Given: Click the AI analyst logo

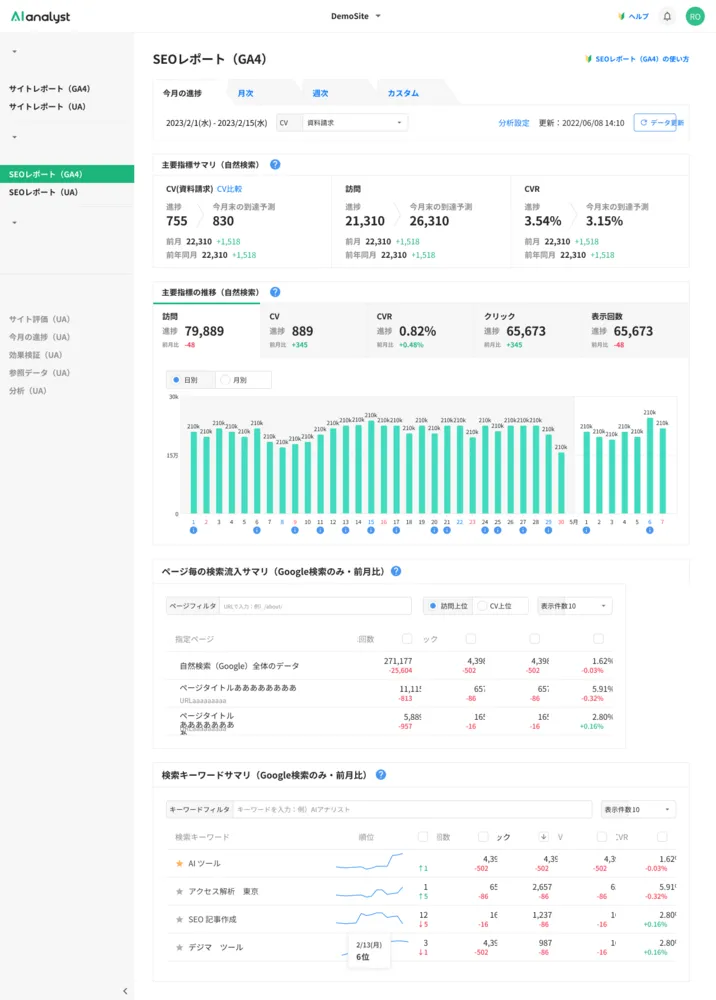Looking at the screenshot, I should point(41,17).
